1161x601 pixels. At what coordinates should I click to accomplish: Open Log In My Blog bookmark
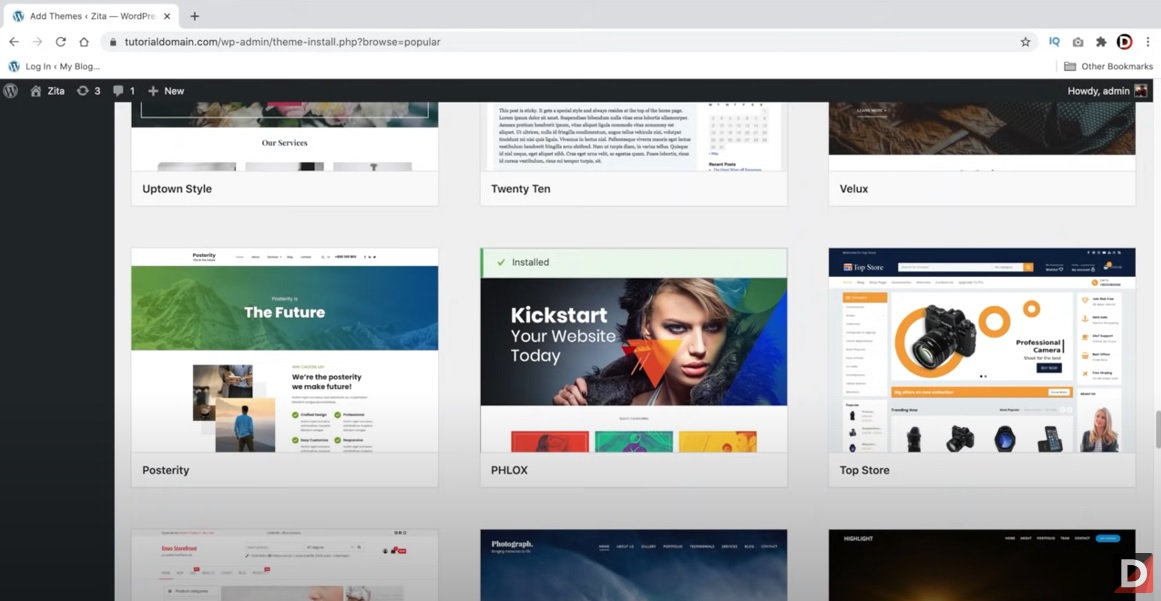(54, 66)
